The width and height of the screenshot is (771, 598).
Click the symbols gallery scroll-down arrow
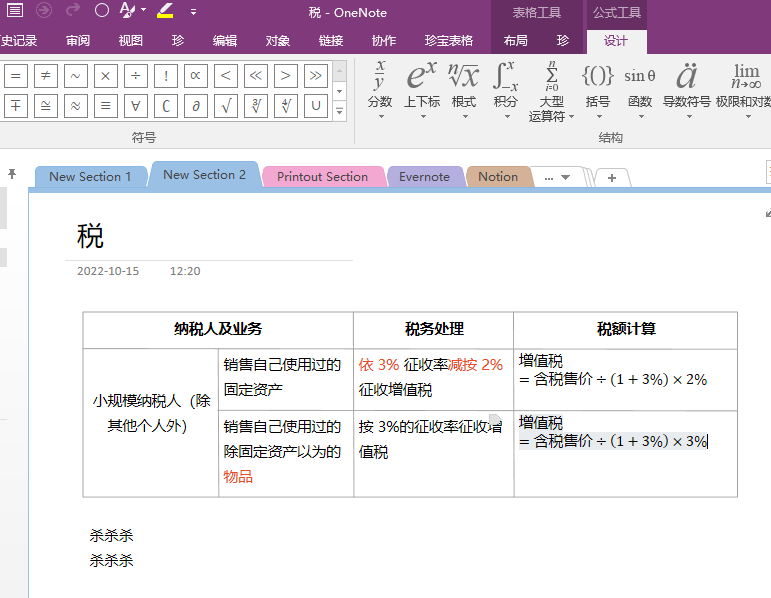click(x=339, y=91)
